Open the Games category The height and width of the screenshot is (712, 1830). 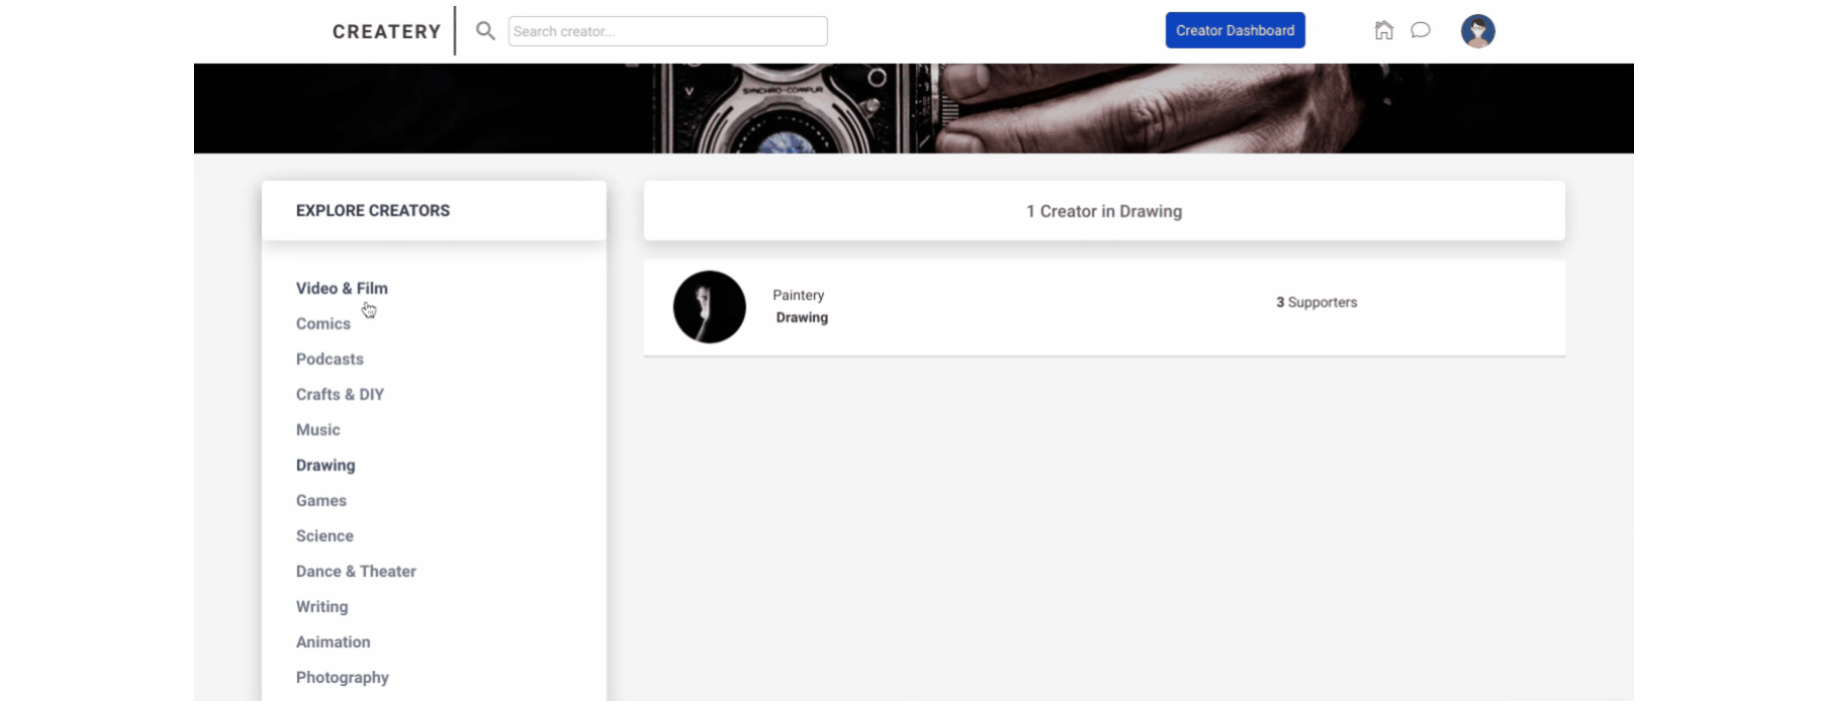coord(321,501)
